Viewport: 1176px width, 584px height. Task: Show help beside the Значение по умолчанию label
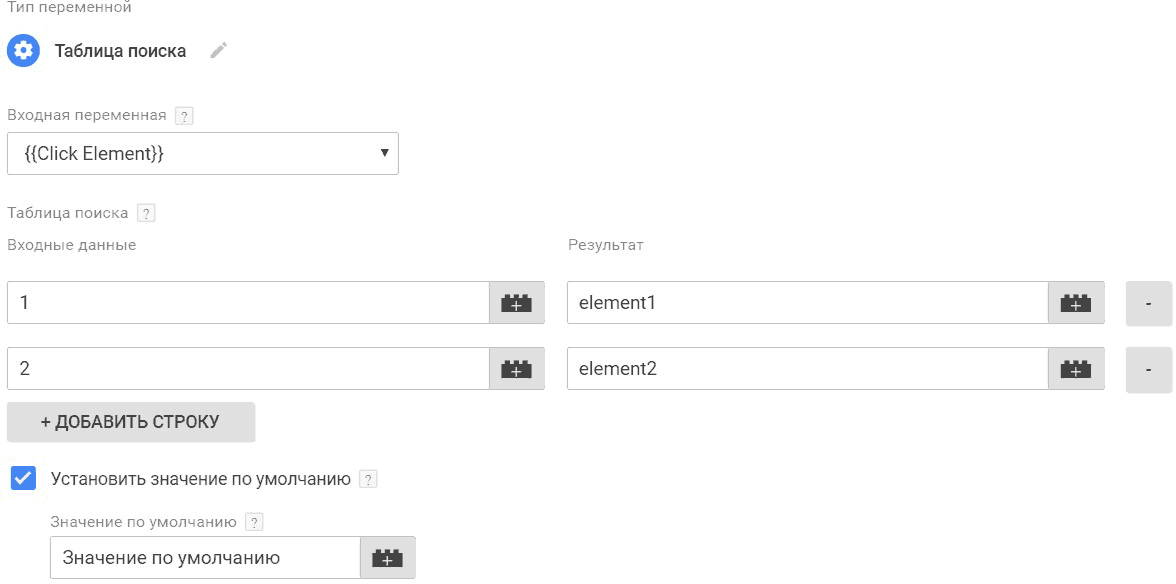pyautogui.click(x=255, y=522)
